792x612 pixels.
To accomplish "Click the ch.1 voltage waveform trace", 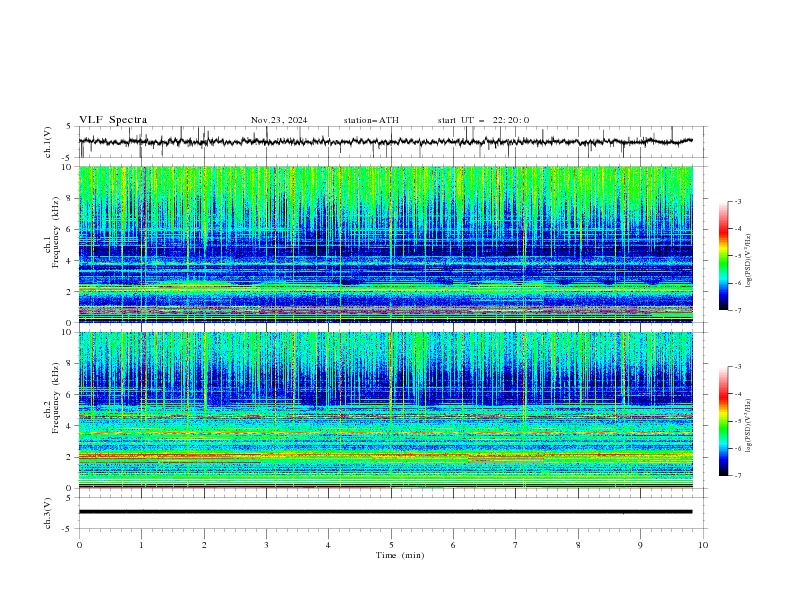I will 385,141.
